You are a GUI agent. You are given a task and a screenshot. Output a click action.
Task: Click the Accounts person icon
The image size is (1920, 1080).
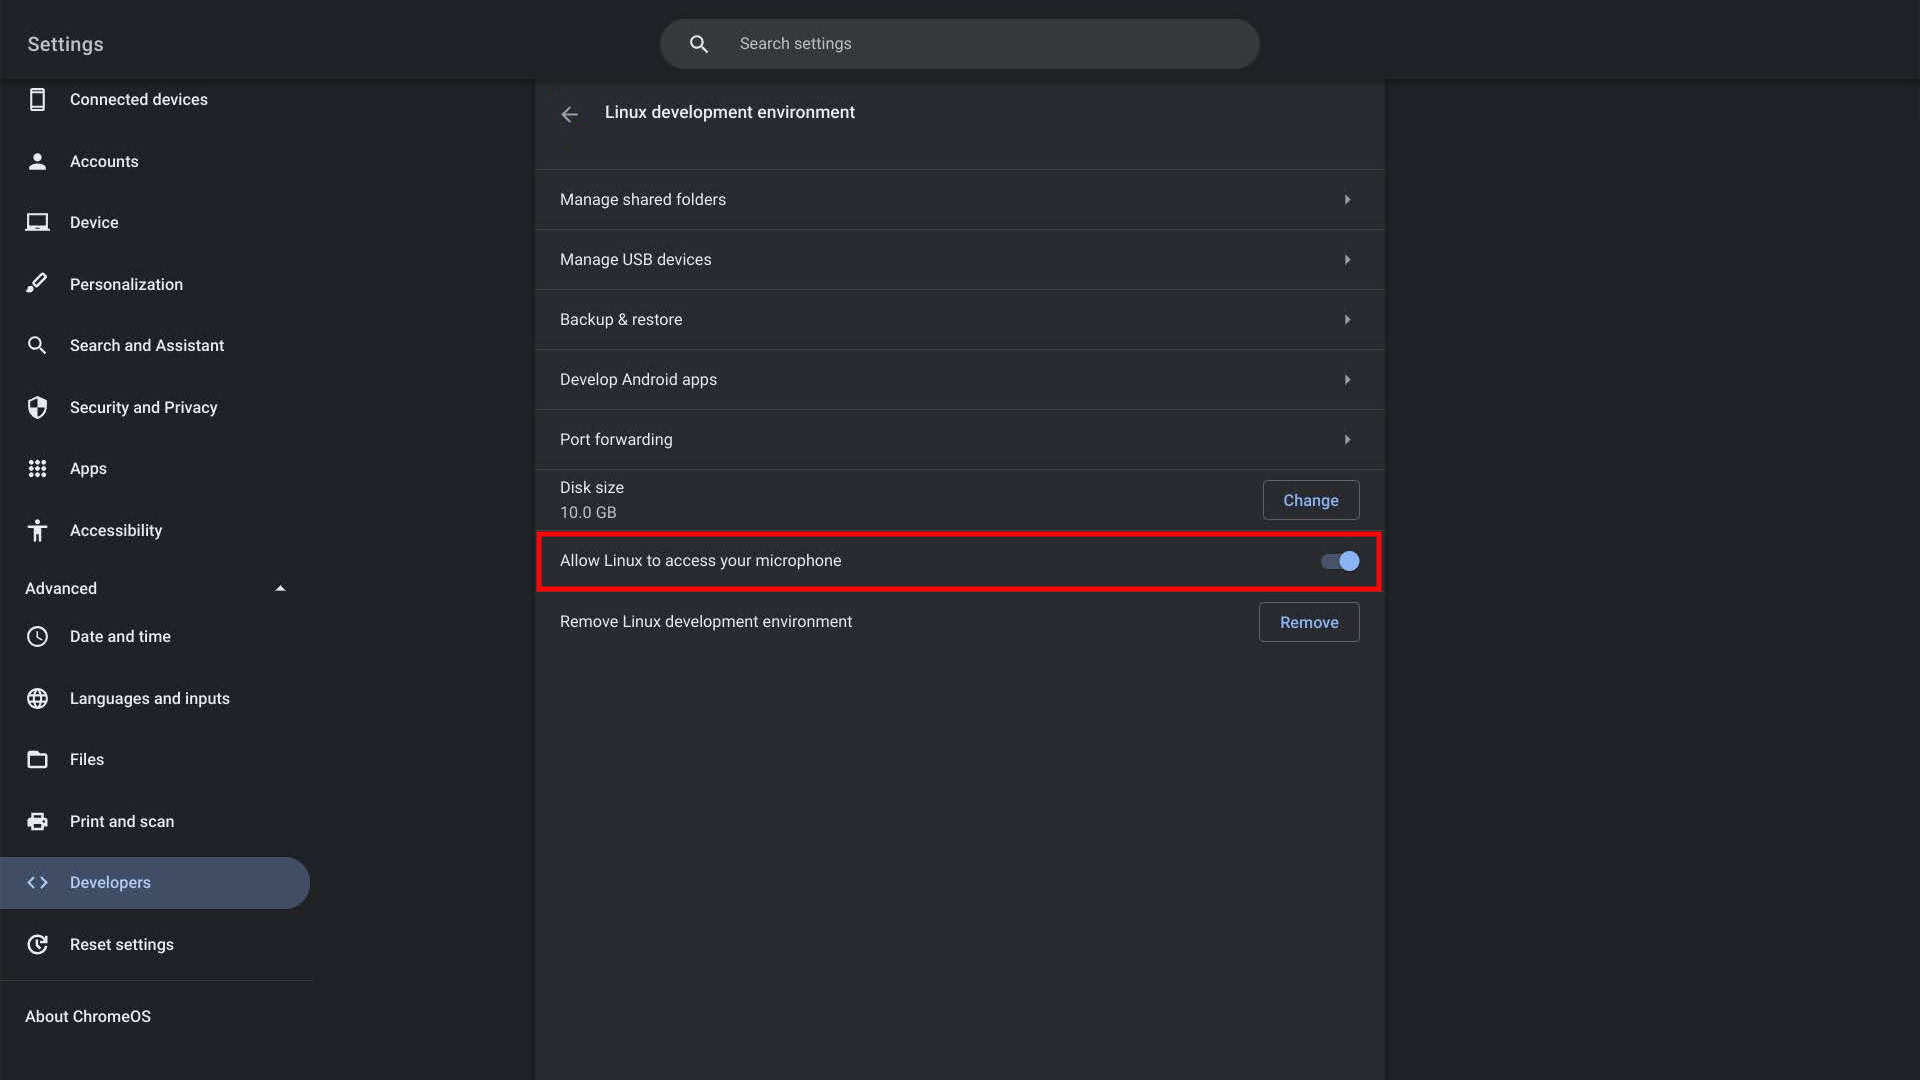[x=37, y=162]
